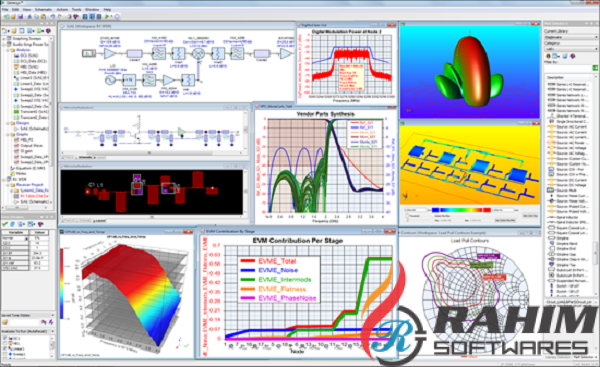Expand the Analysis folder in workspace tree
Image resolution: width=600 pixels, height=367 pixels.
pyautogui.click(x=8, y=50)
